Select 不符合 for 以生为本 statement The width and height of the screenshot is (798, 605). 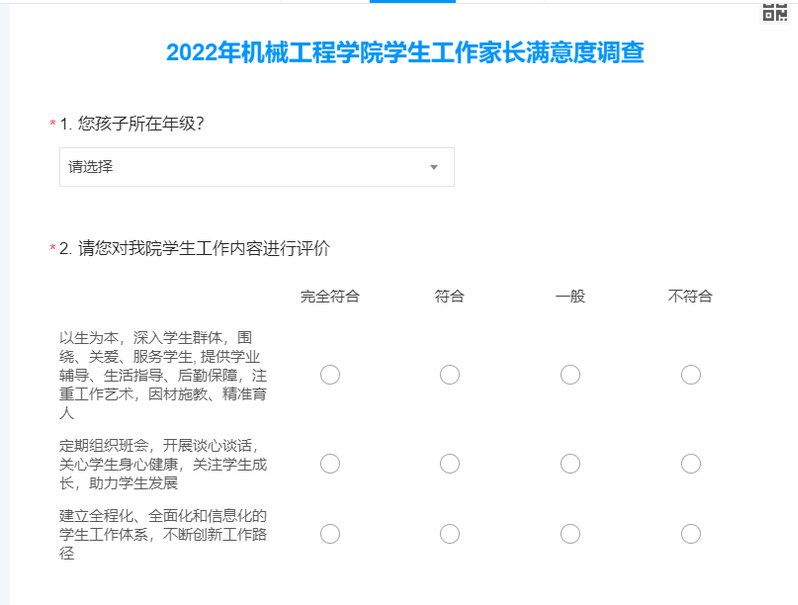point(690,375)
